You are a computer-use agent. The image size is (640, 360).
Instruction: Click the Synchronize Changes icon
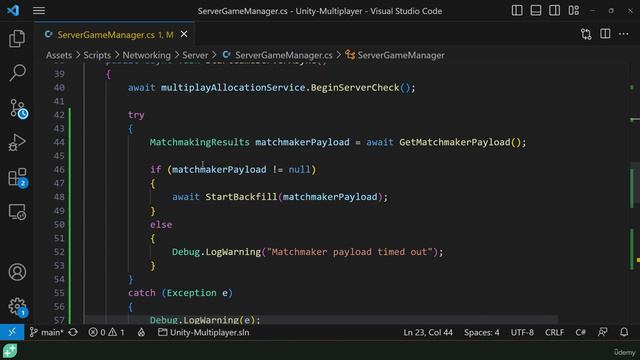coord(73,332)
